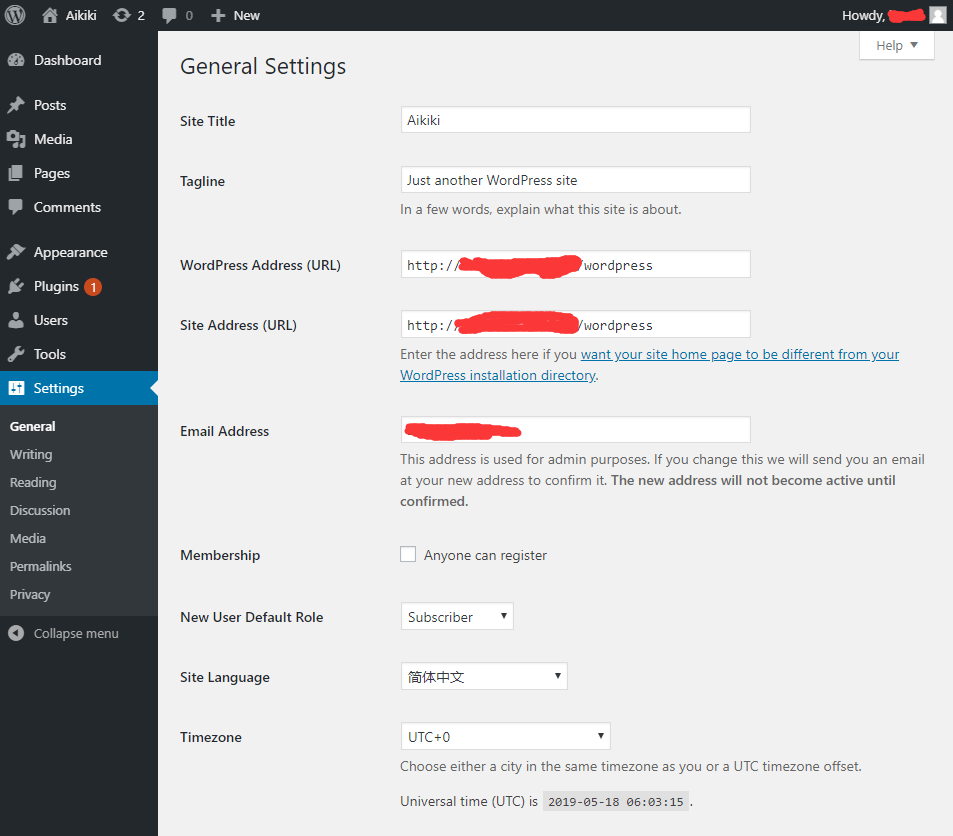Click the Users person icon
953x836 pixels.
click(x=16, y=320)
